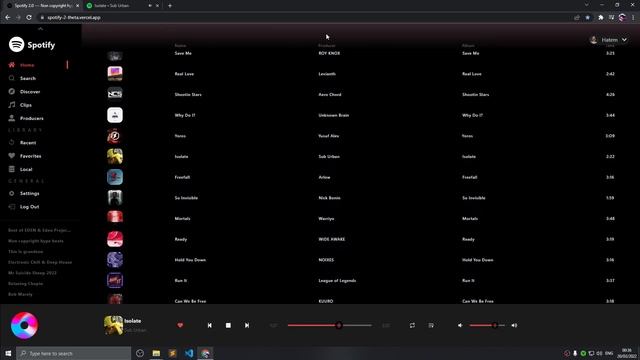640x360 pixels.
Task: Open Non copyright hype beats playlist
Action: [x=36, y=241]
